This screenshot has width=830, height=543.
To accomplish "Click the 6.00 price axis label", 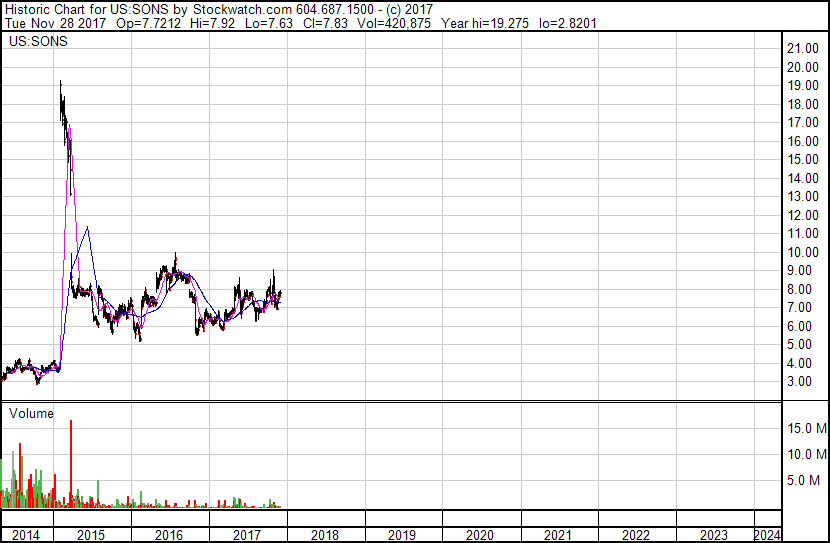I will pyautogui.click(x=799, y=327).
